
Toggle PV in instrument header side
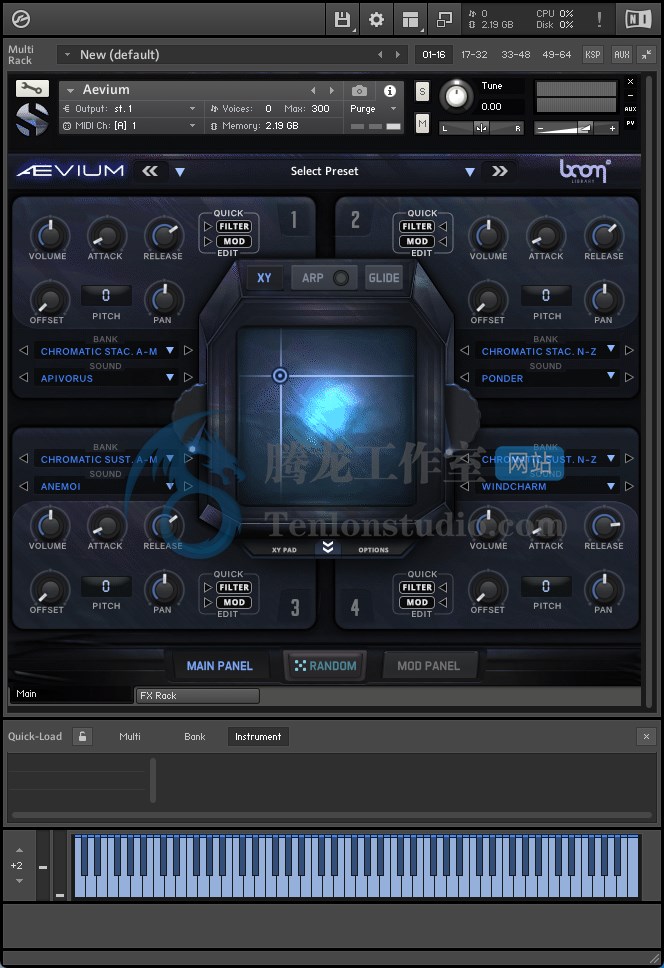pyautogui.click(x=630, y=123)
